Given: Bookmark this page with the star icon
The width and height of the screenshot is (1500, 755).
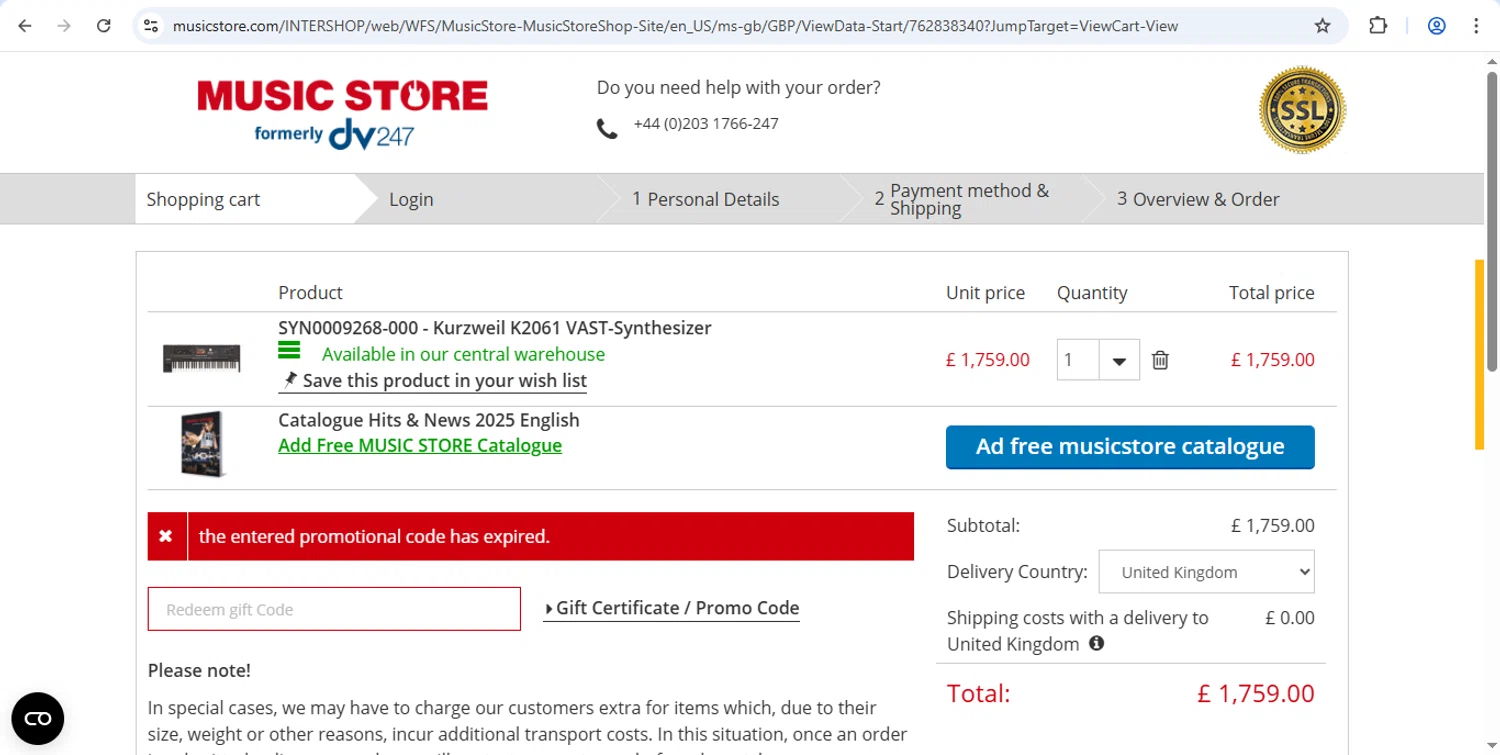Looking at the screenshot, I should click(1322, 26).
